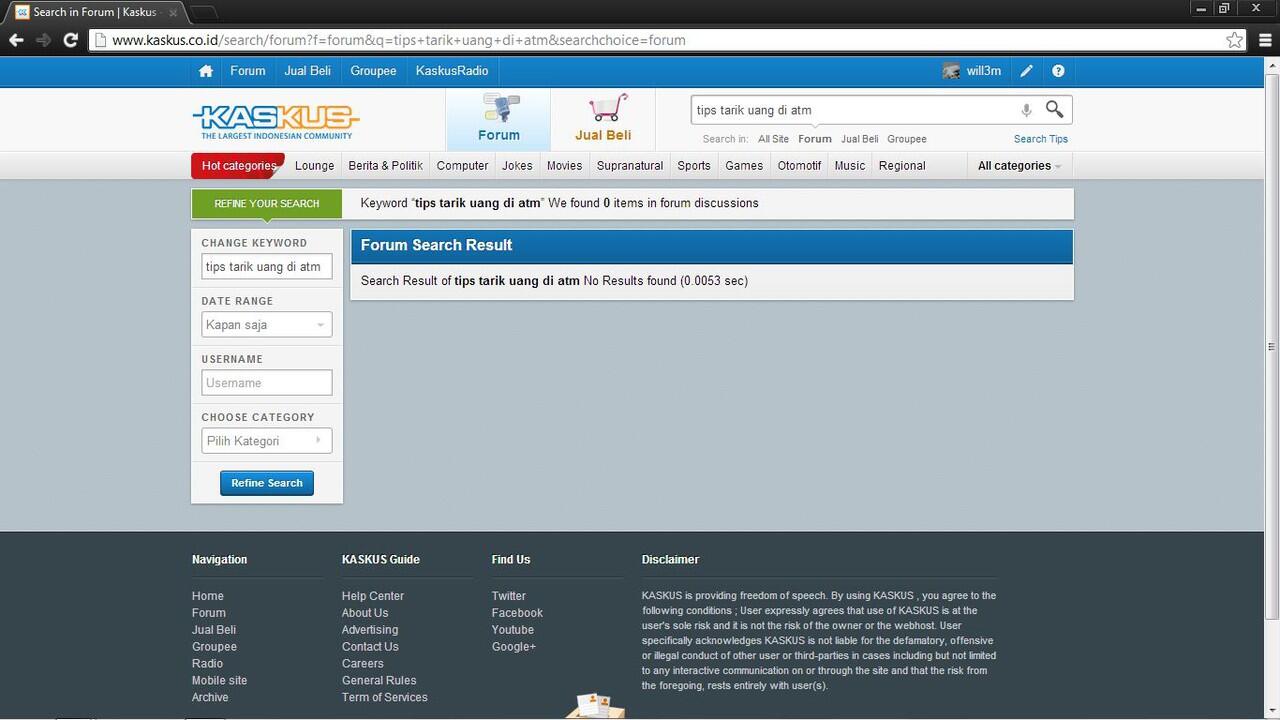Open the Google+ footer link
The image size is (1280, 720).
coord(514,647)
